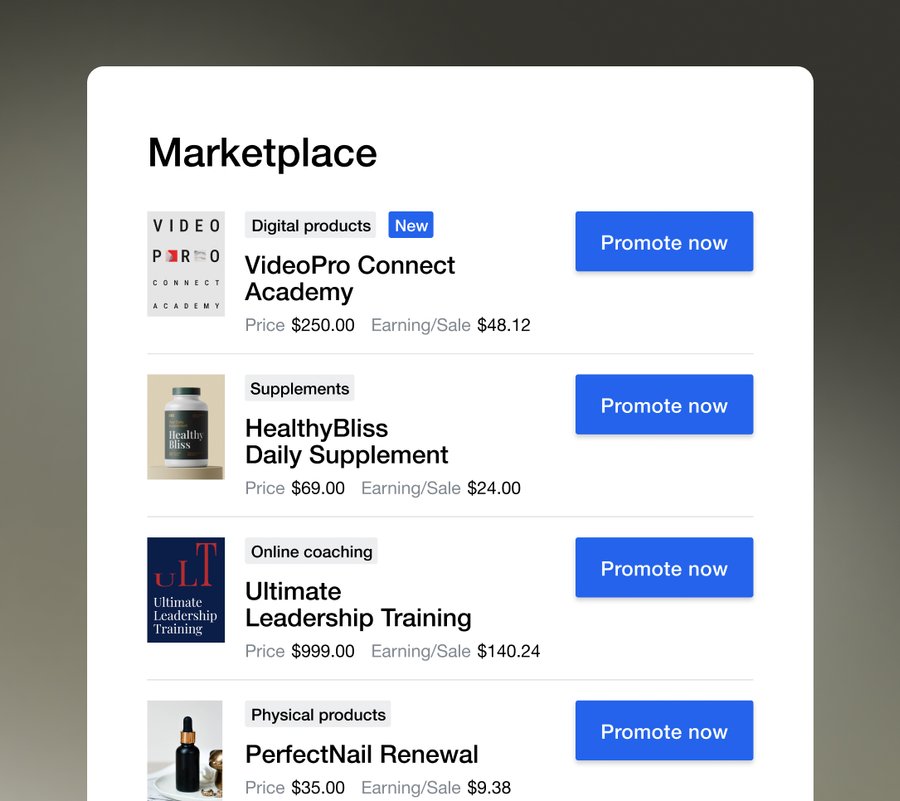The image size is (900, 801).
Task: Select the Physical products category tag
Action: tap(318, 714)
